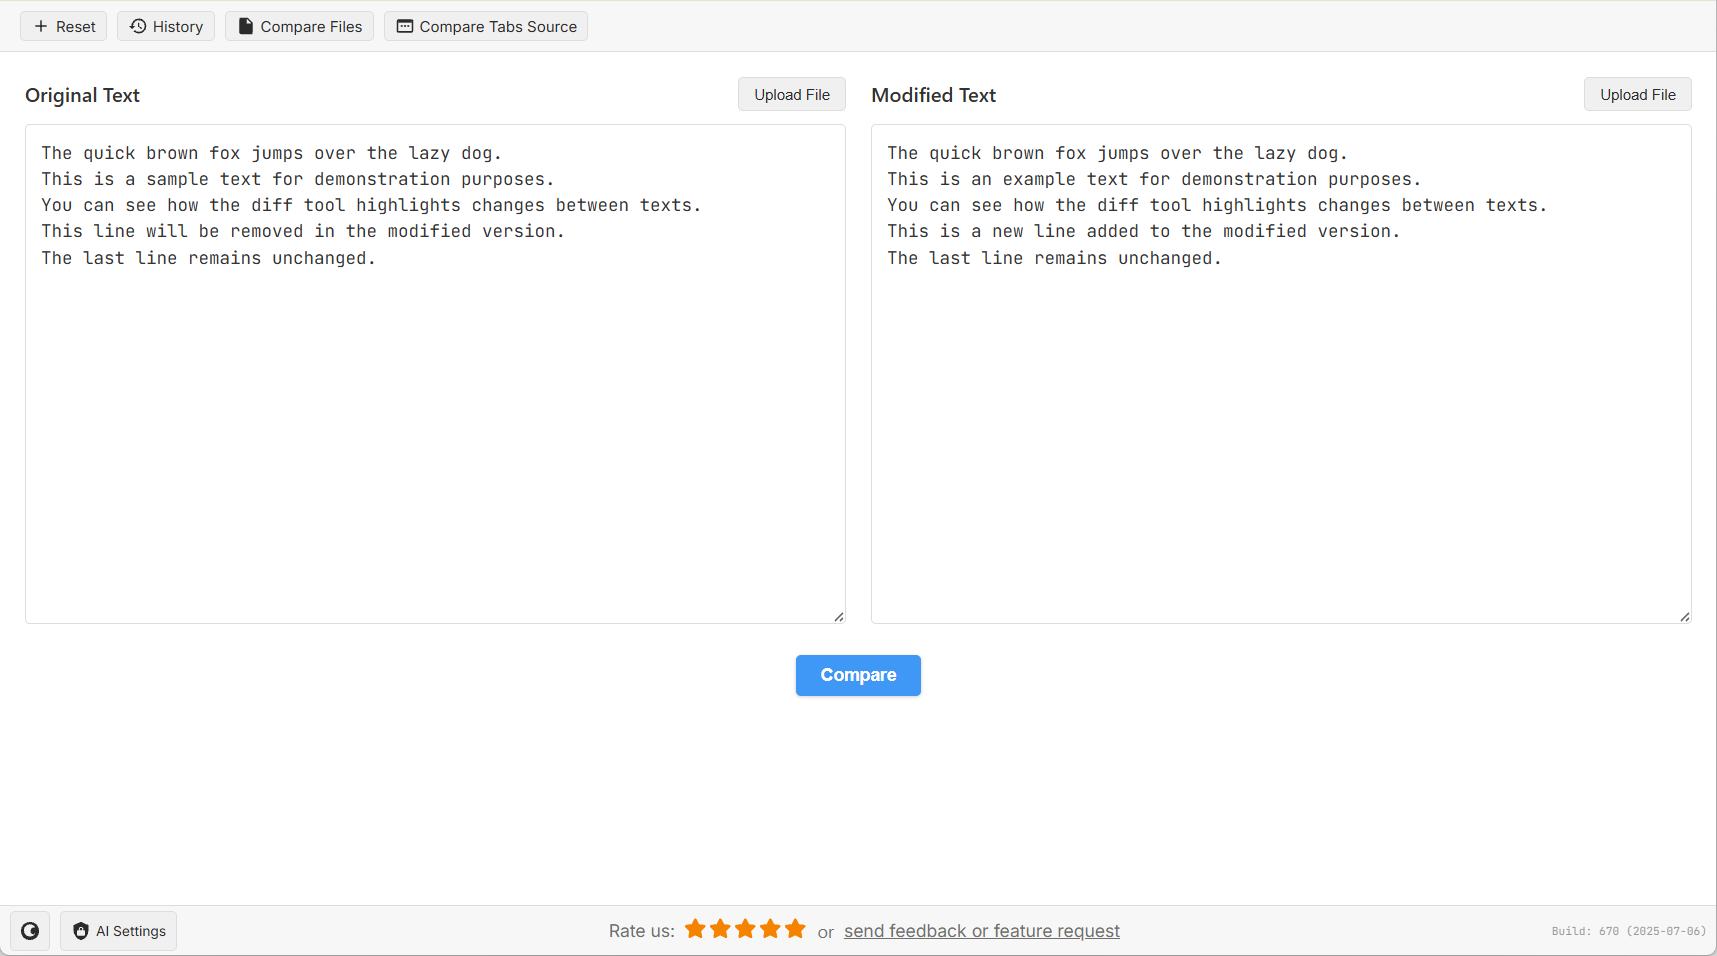The width and height of the screenshot is (1717, 956).
Task: Click the AI Settings shield icon
Action: [81, 931]
